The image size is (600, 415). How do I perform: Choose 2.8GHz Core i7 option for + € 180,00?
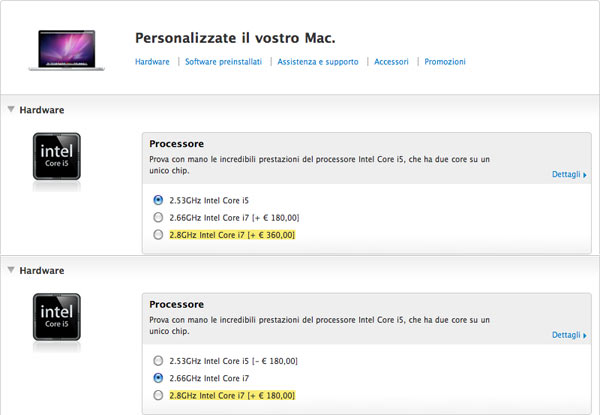[157, 396]
